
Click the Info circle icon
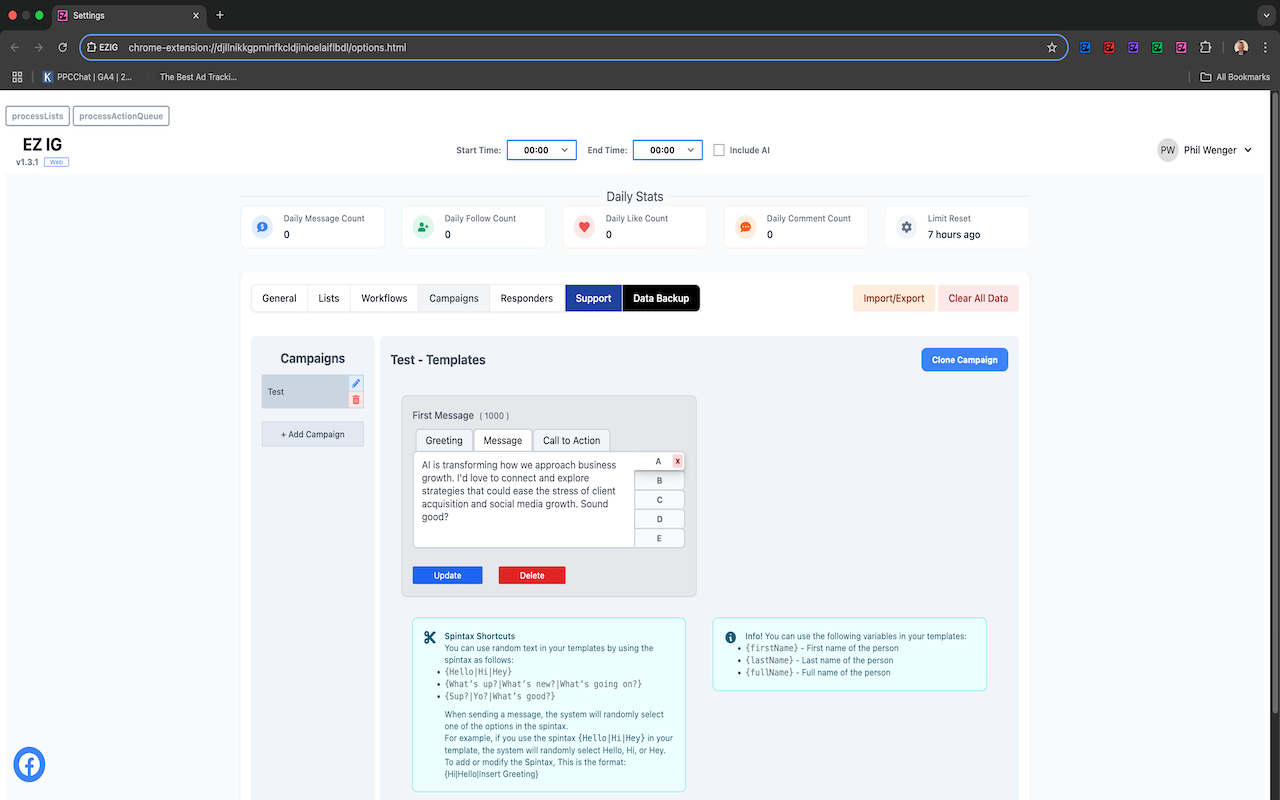pyautogui.click(x=730, y=637)
